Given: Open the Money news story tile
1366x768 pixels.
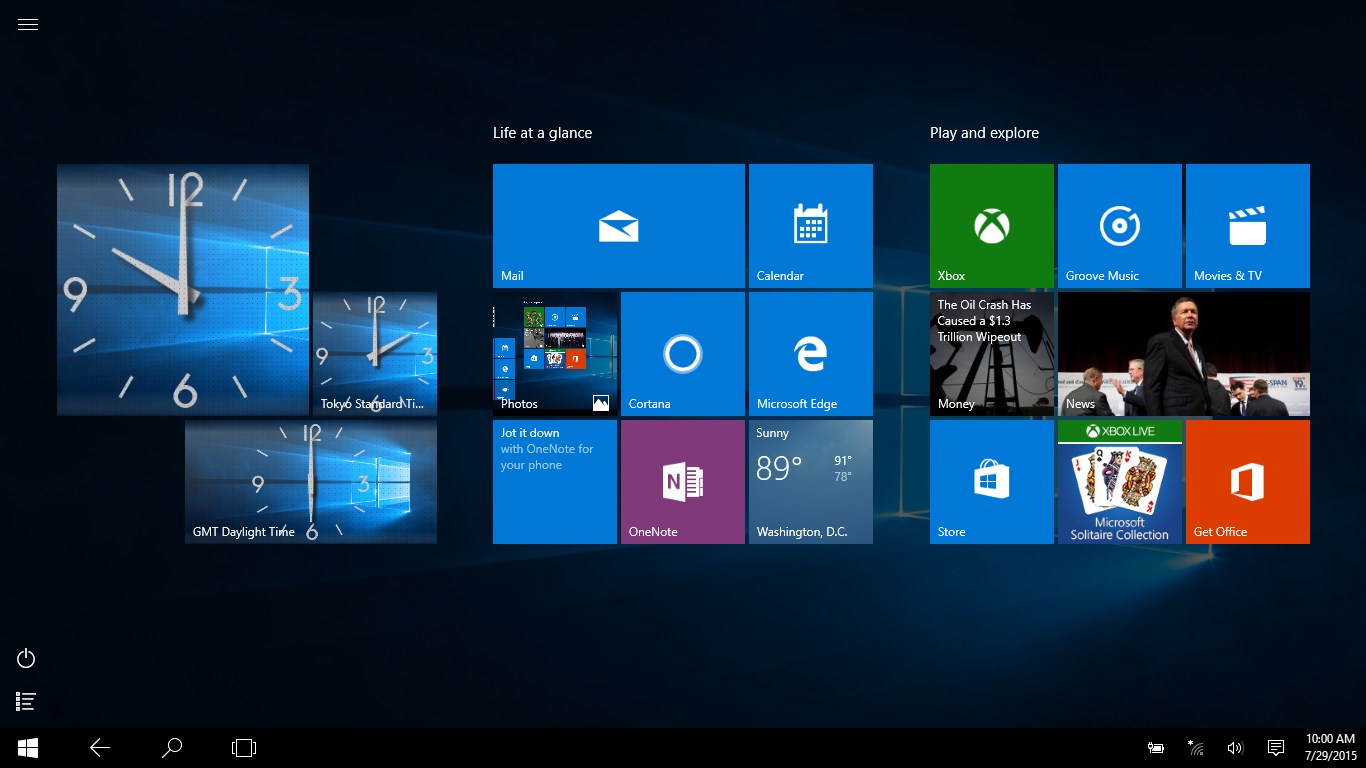Looking at the screenshot, I should [991, 353].
